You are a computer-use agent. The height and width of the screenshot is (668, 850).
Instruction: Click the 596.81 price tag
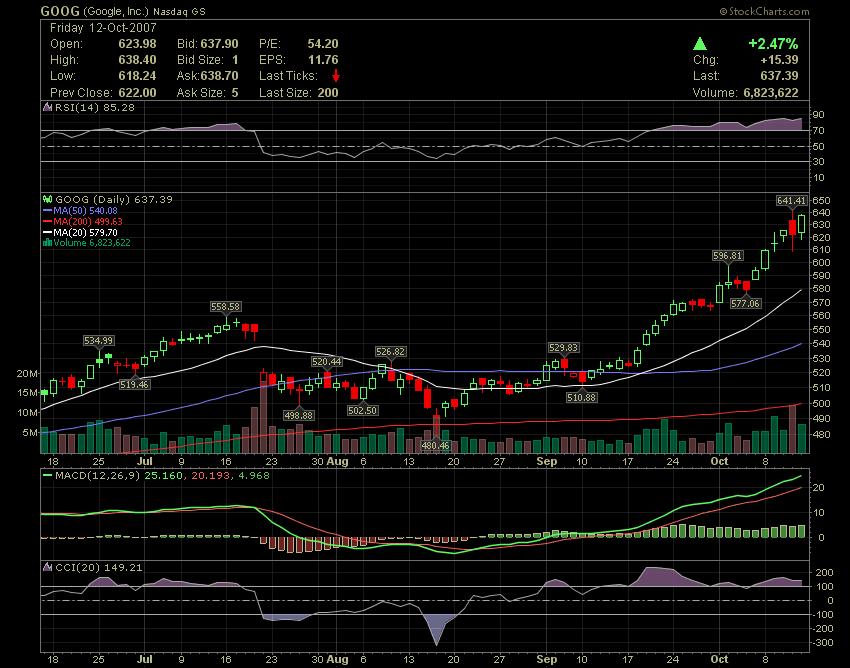tap(727, 255)
